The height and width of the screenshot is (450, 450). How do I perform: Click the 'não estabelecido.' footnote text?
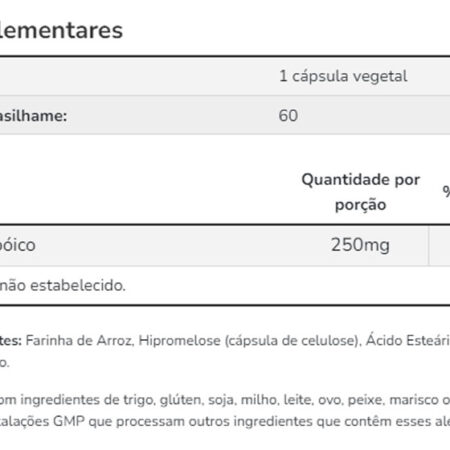63,286
